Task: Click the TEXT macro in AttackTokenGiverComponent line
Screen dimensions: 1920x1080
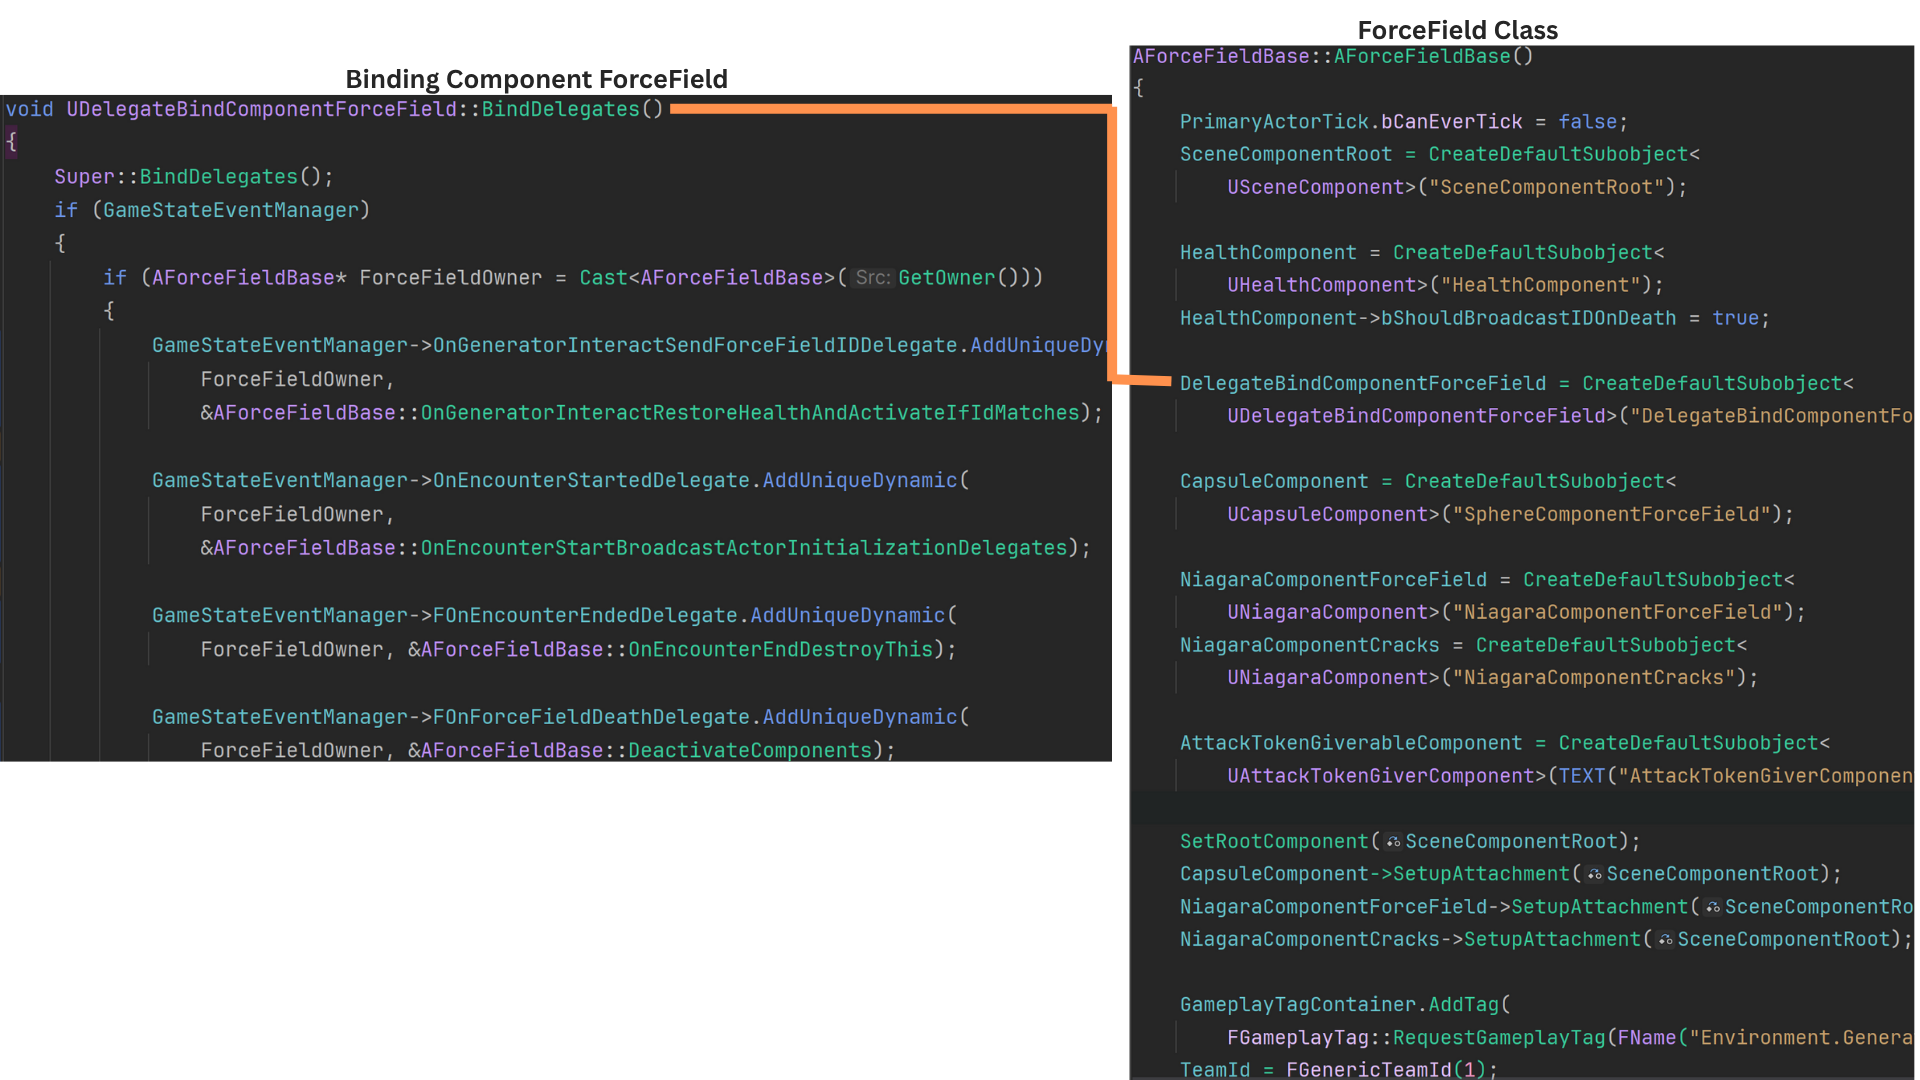Action: (x=1581, y=776)
